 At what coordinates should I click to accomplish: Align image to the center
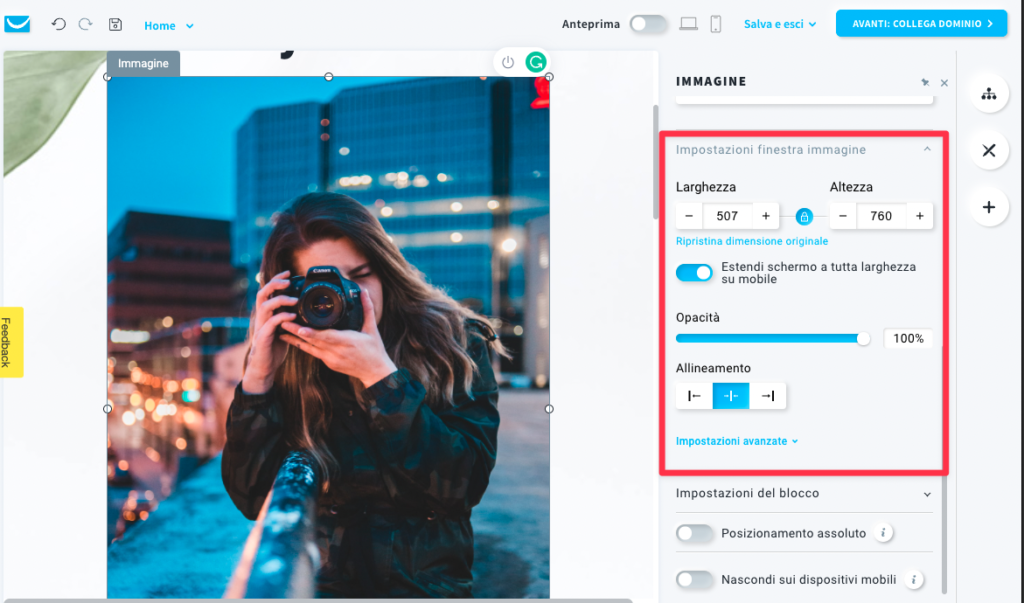731,396
